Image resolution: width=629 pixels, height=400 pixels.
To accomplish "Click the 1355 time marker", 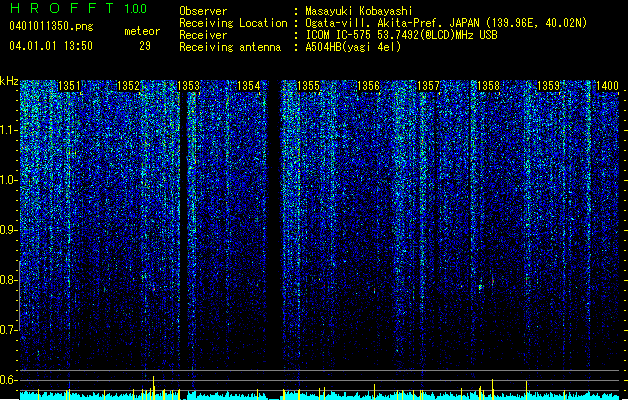I will pyautogui.click(x=308, y=86).
